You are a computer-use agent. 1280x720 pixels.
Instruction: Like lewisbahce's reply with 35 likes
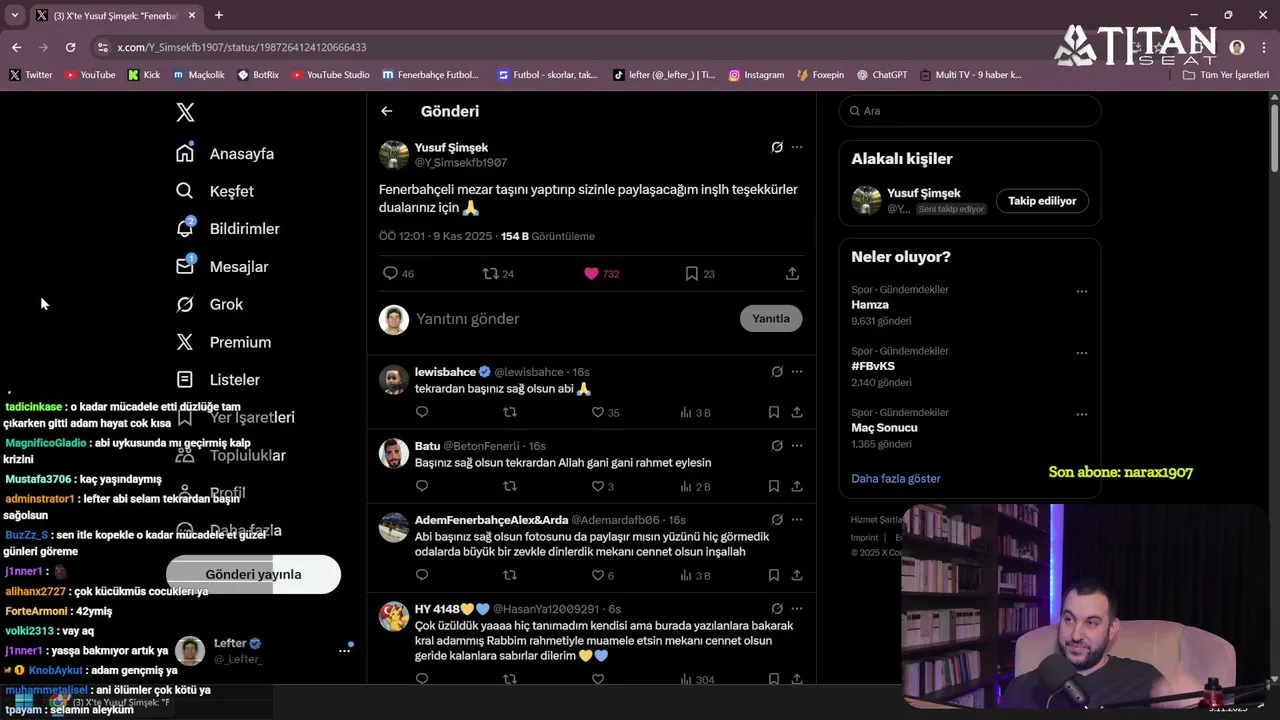coord(598,412)
